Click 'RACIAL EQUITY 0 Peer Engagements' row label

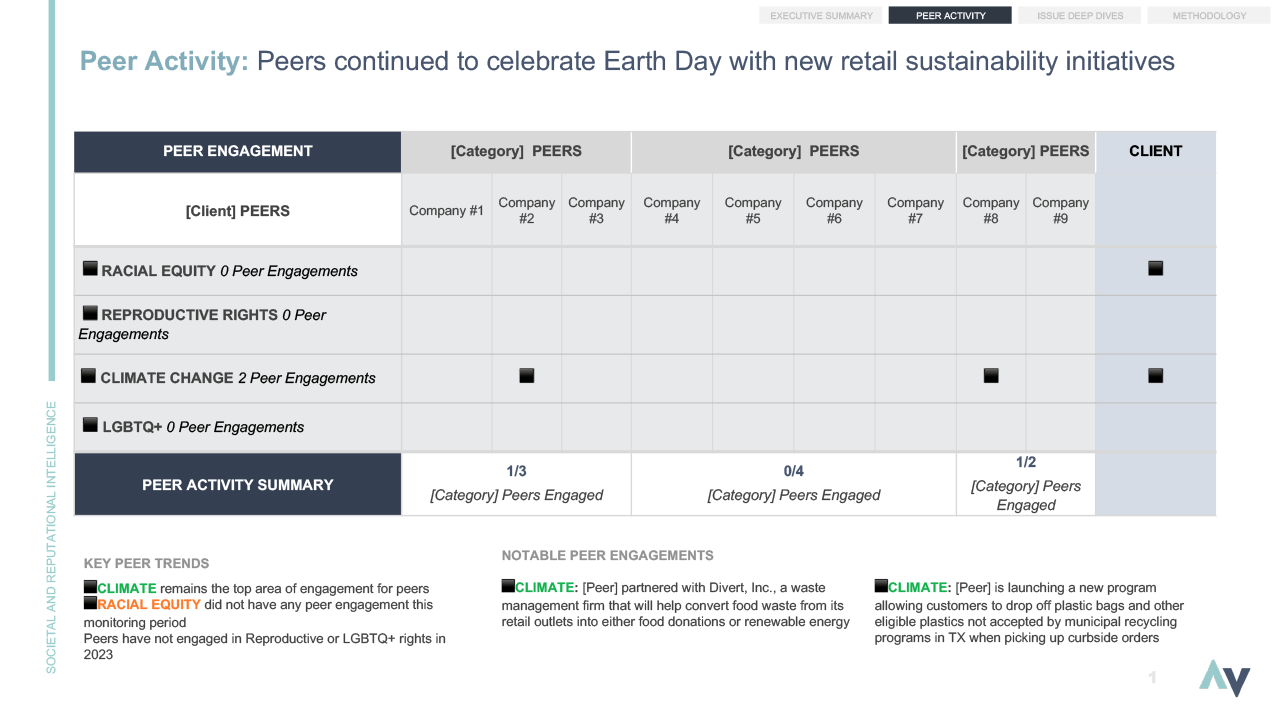click(229, 271)
